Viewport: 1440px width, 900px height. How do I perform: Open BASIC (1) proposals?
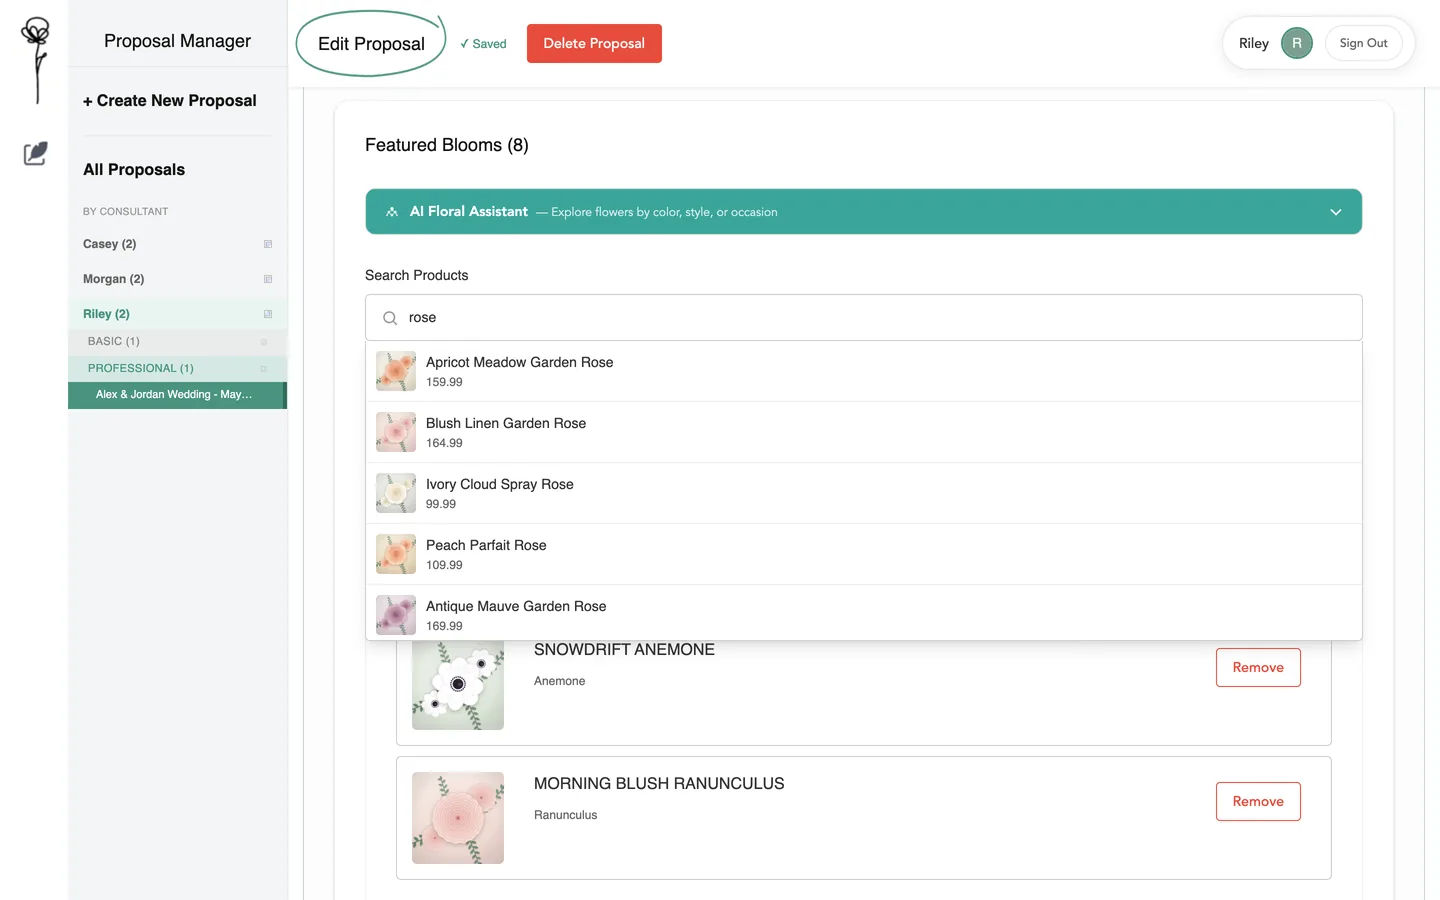[x=114, y=342]
